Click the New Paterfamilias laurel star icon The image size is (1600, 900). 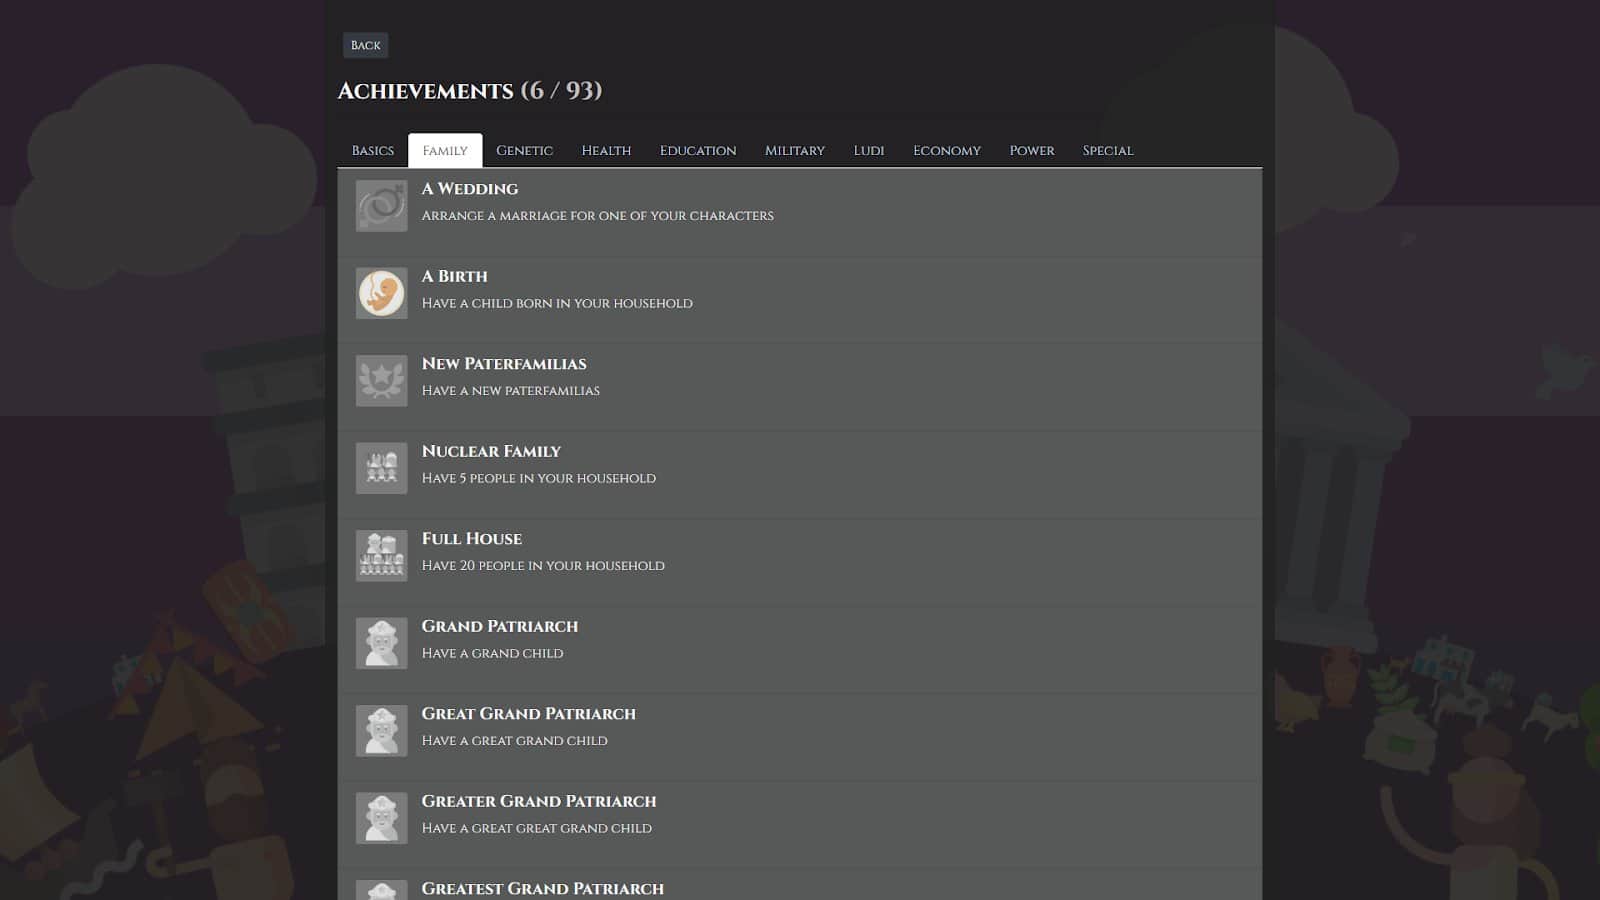tap(381, 381)
